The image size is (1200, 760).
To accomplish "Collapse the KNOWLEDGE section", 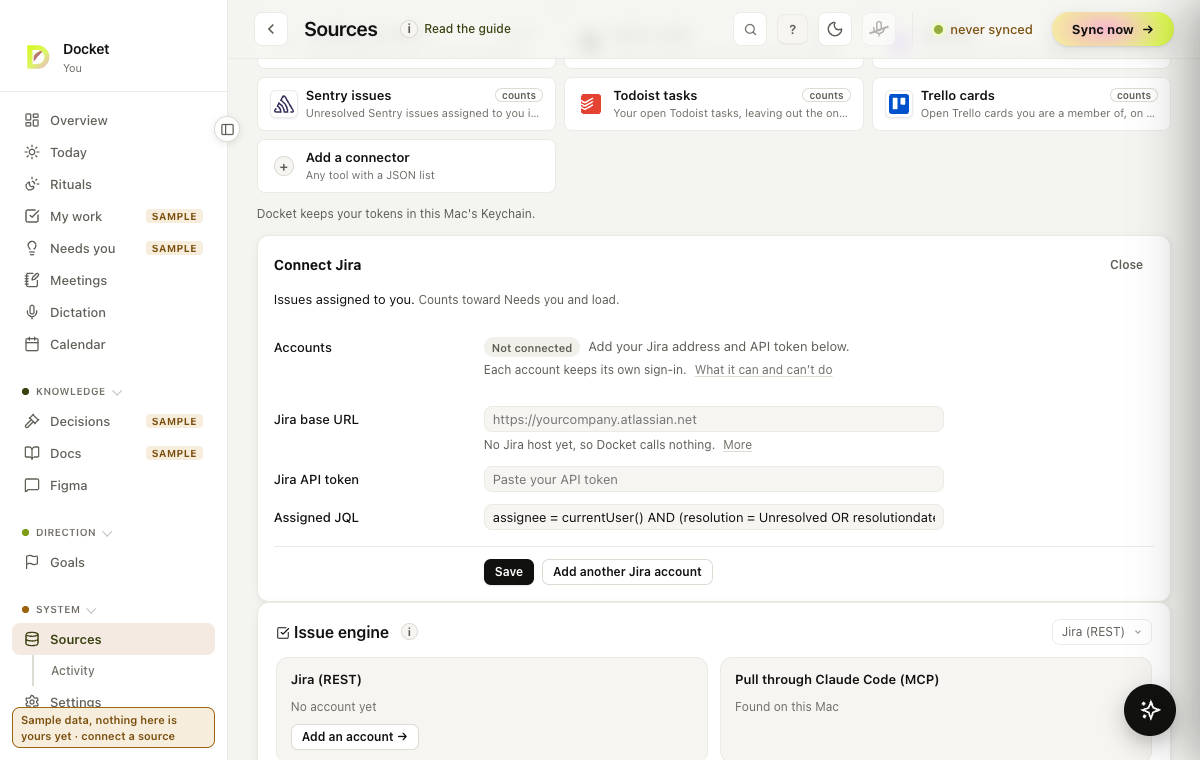I will click(x=72, y=392).
